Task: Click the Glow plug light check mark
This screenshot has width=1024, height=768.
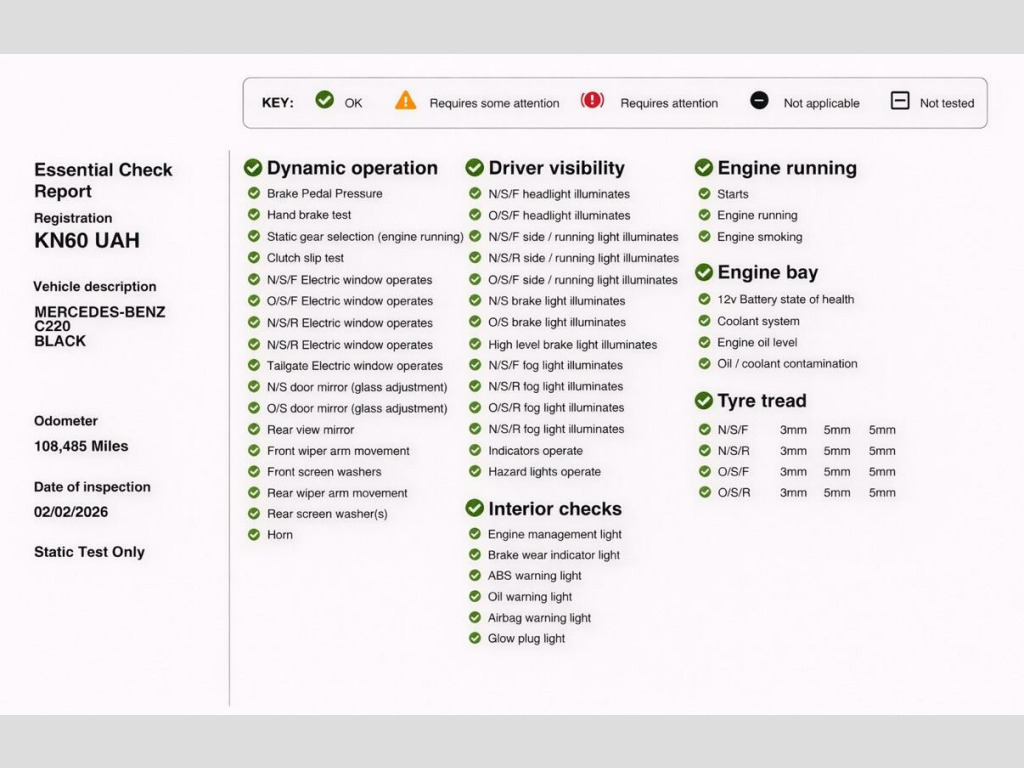Action: pos(475,639)
